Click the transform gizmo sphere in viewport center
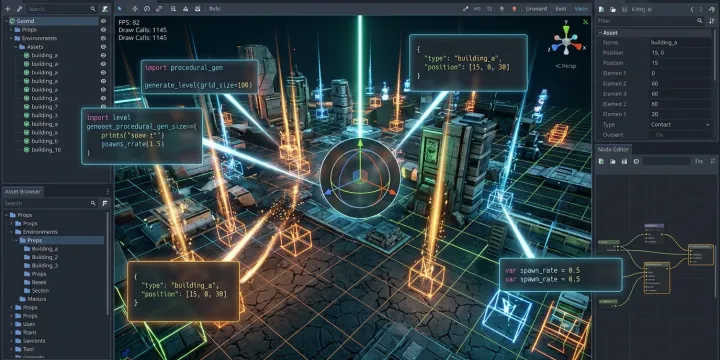This screenshot has height=360, width=720. [360, 177]
